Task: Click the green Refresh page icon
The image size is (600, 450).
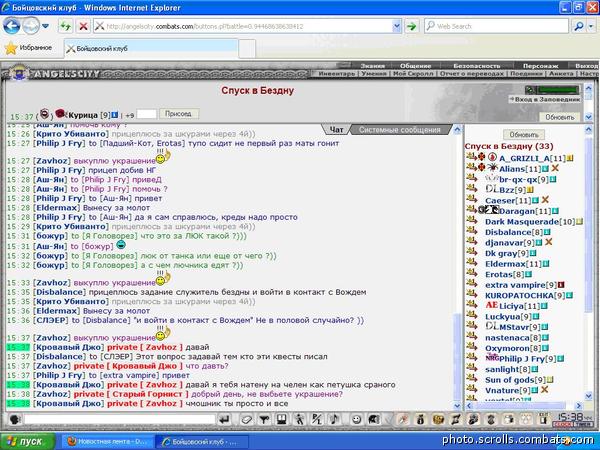Action: pos(65,26)
